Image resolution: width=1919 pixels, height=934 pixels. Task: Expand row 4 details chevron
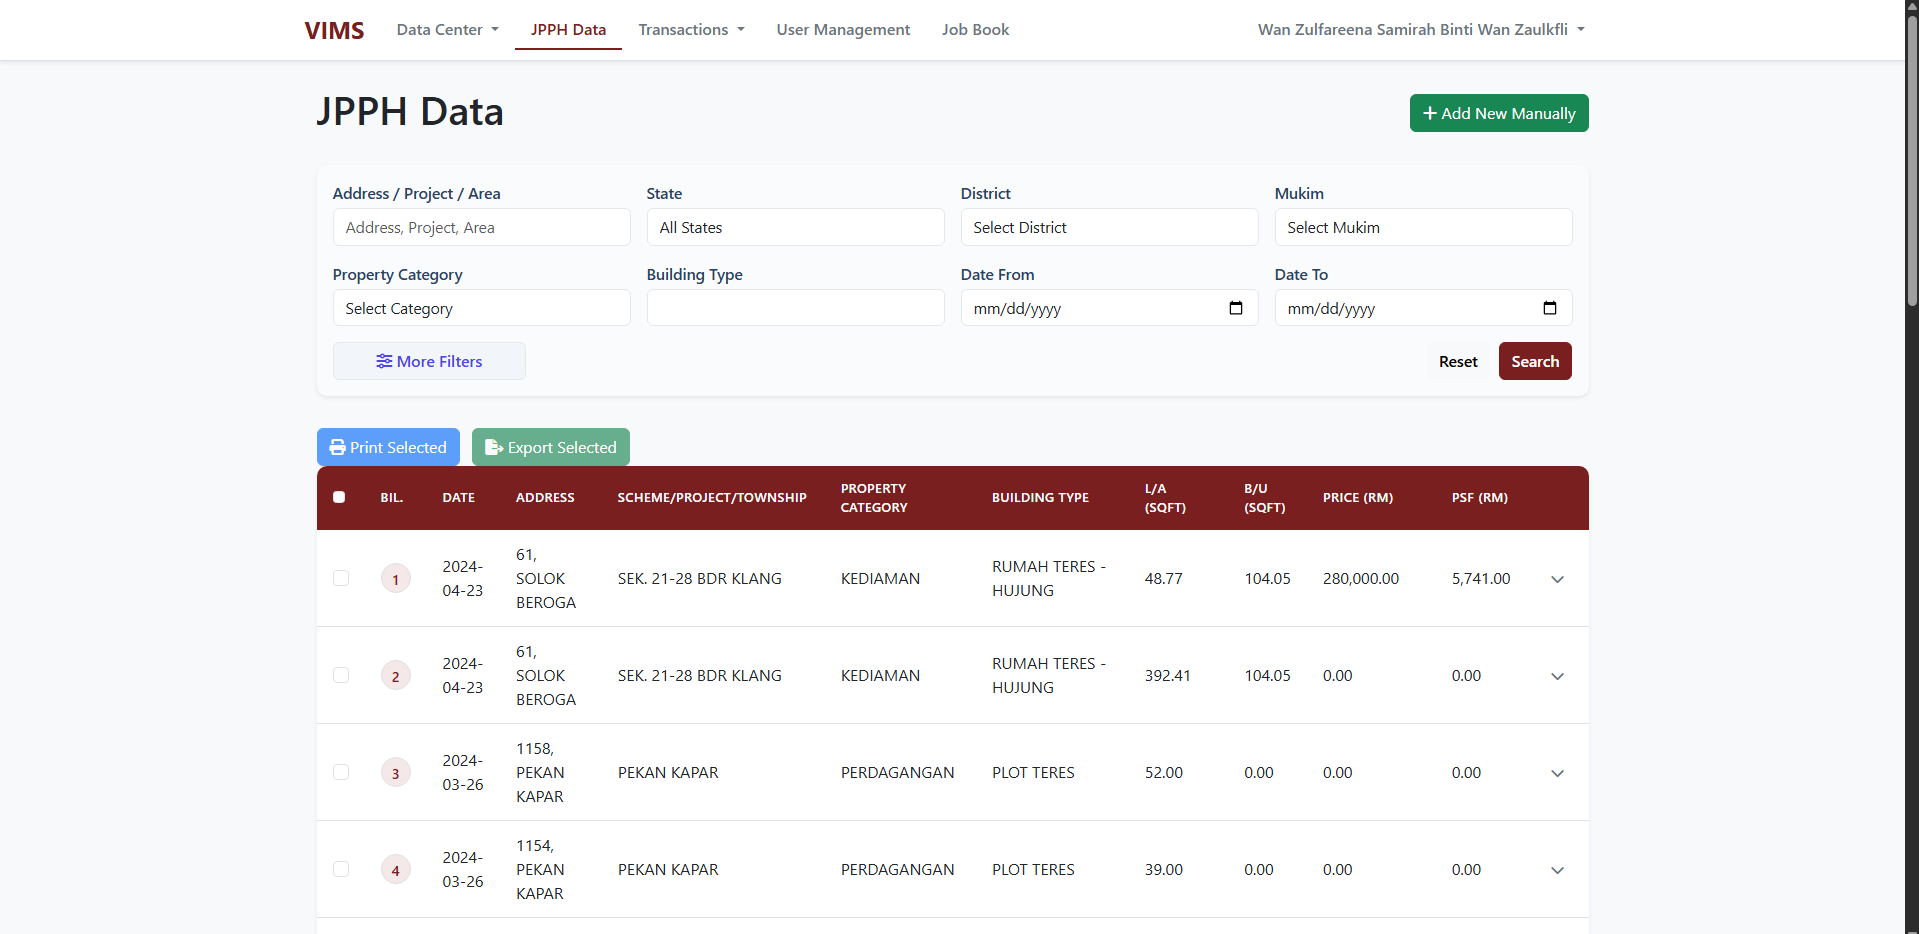(x=1557, y=870)
